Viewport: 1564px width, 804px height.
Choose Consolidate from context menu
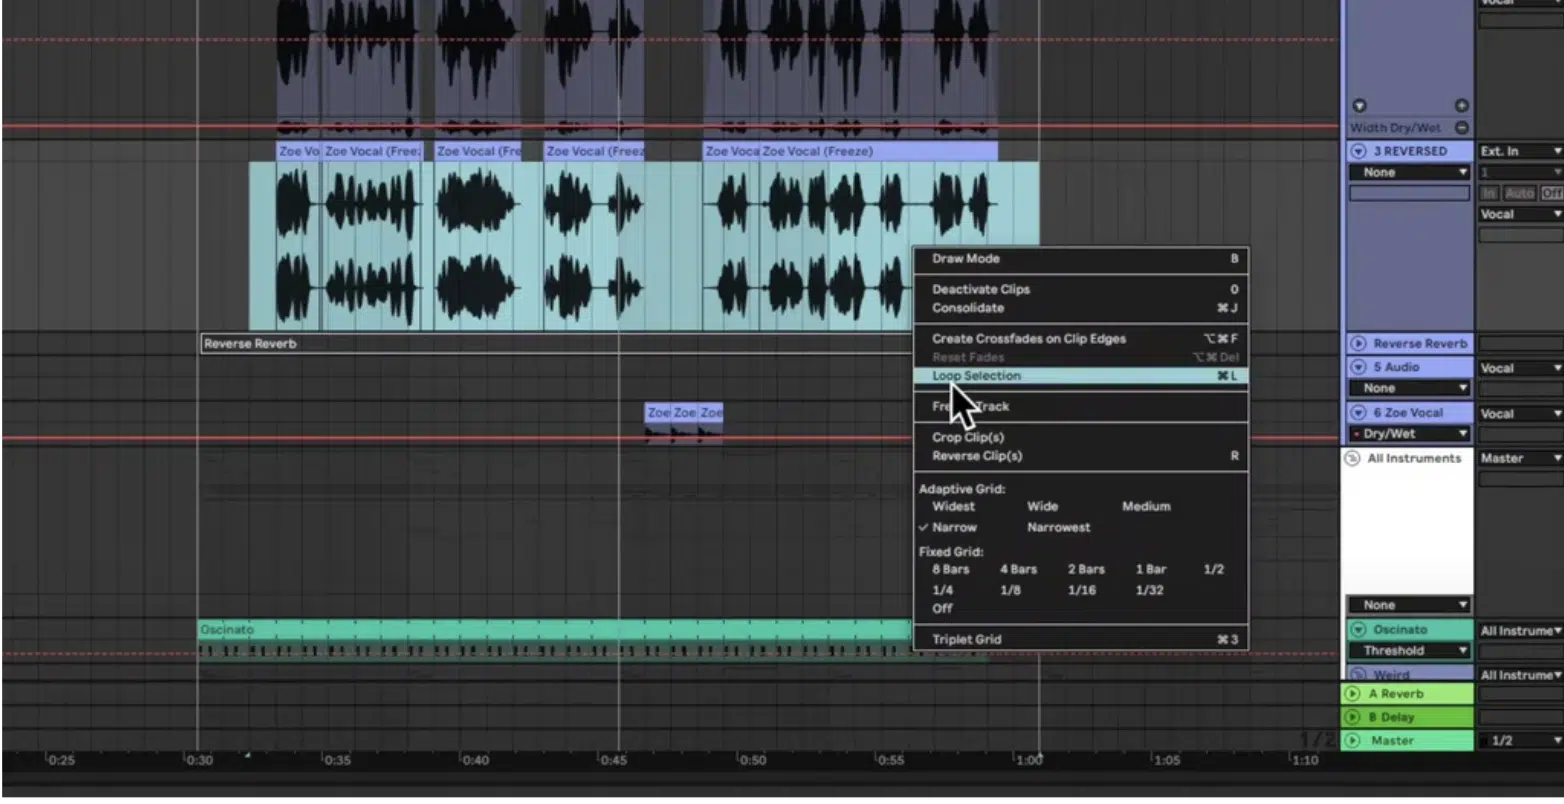pos(1081,308)
